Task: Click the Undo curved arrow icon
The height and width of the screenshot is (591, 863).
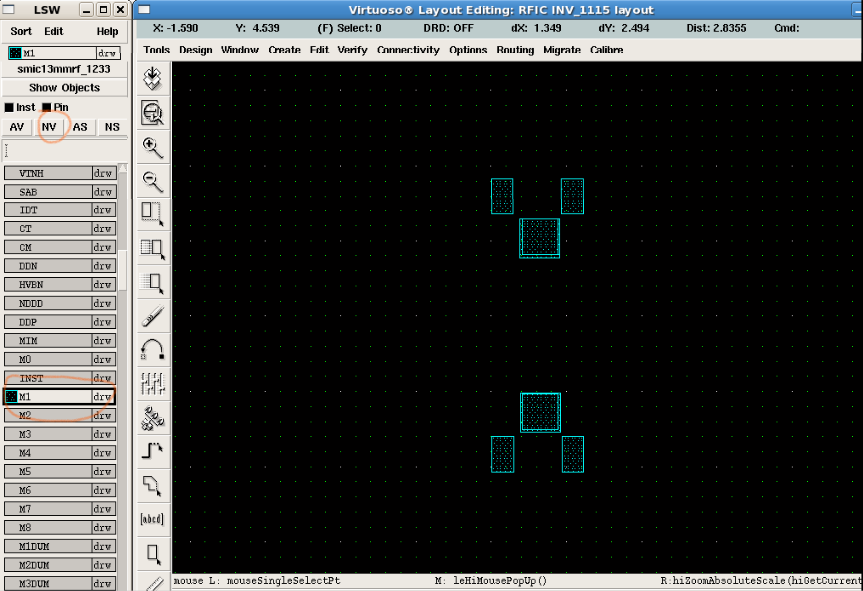Action: point(152,350)
